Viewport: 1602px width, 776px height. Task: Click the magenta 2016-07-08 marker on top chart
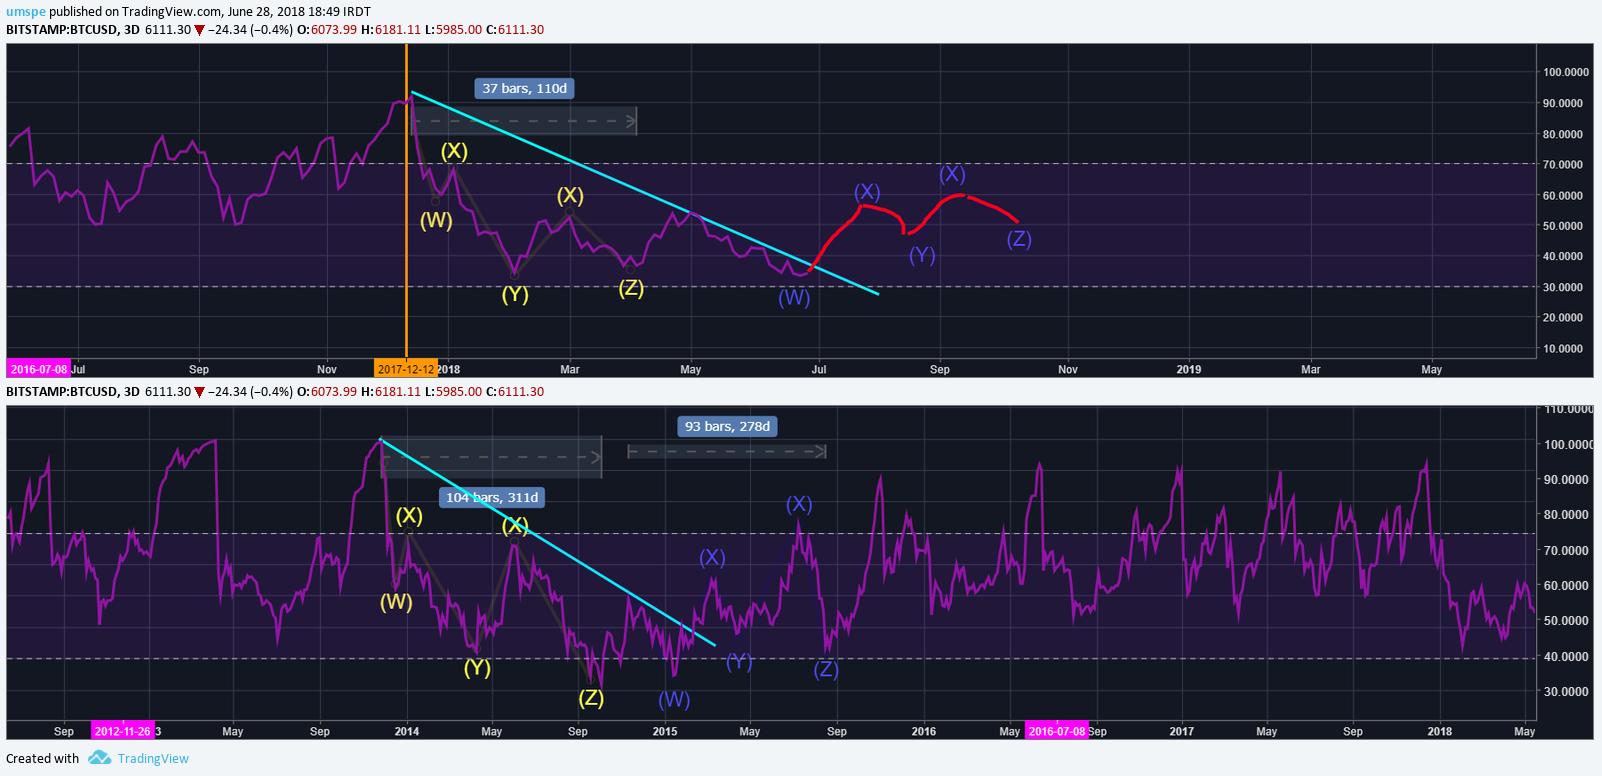(38, 369)
